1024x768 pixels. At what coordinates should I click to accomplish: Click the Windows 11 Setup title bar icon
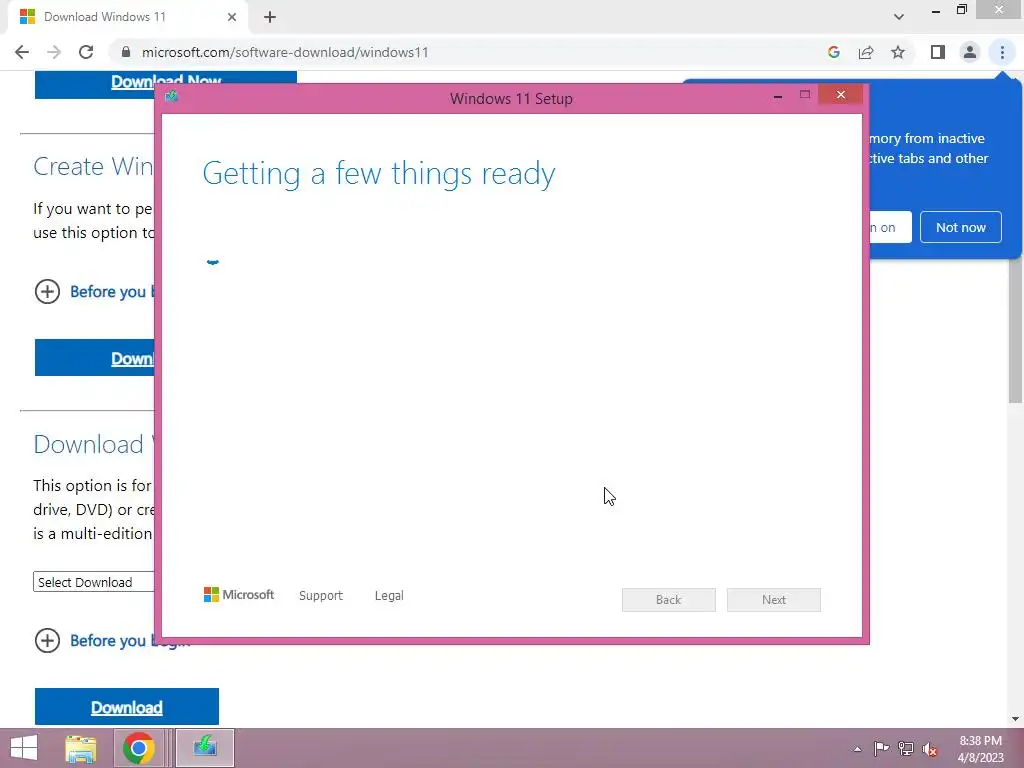[x=172, y=97]
